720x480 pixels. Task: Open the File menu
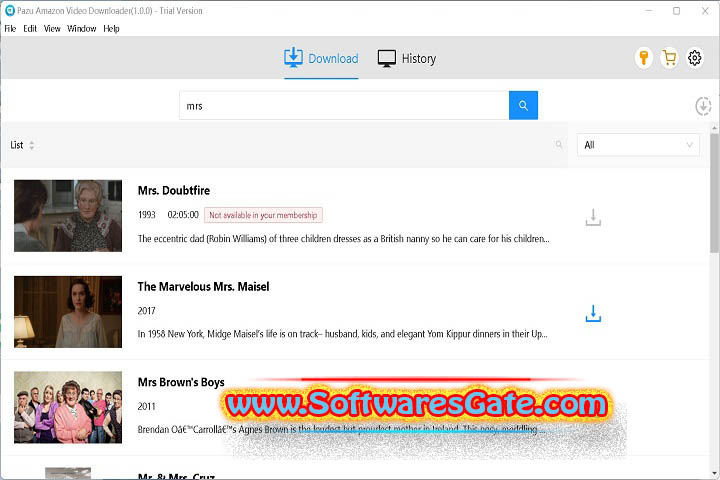click(x=10, y=28)
